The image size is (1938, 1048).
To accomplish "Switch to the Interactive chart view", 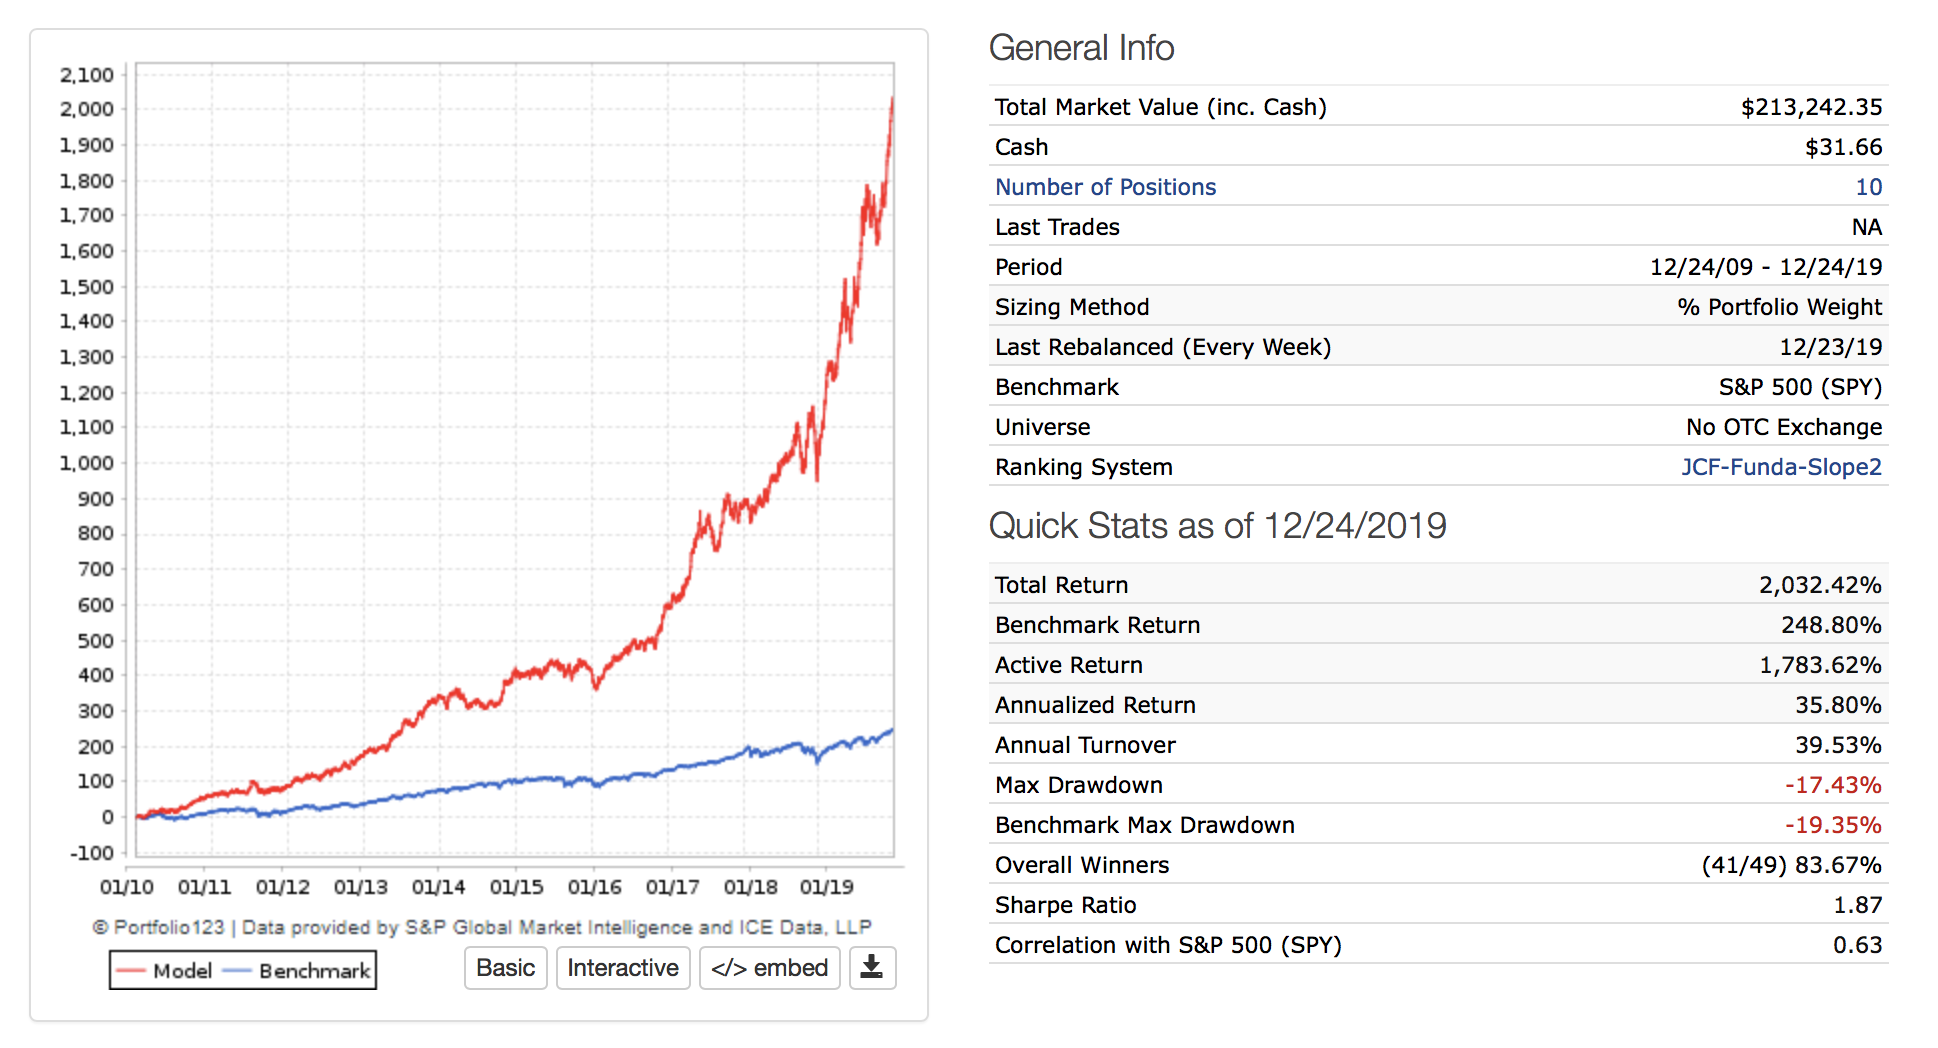I will pos(622,968).
